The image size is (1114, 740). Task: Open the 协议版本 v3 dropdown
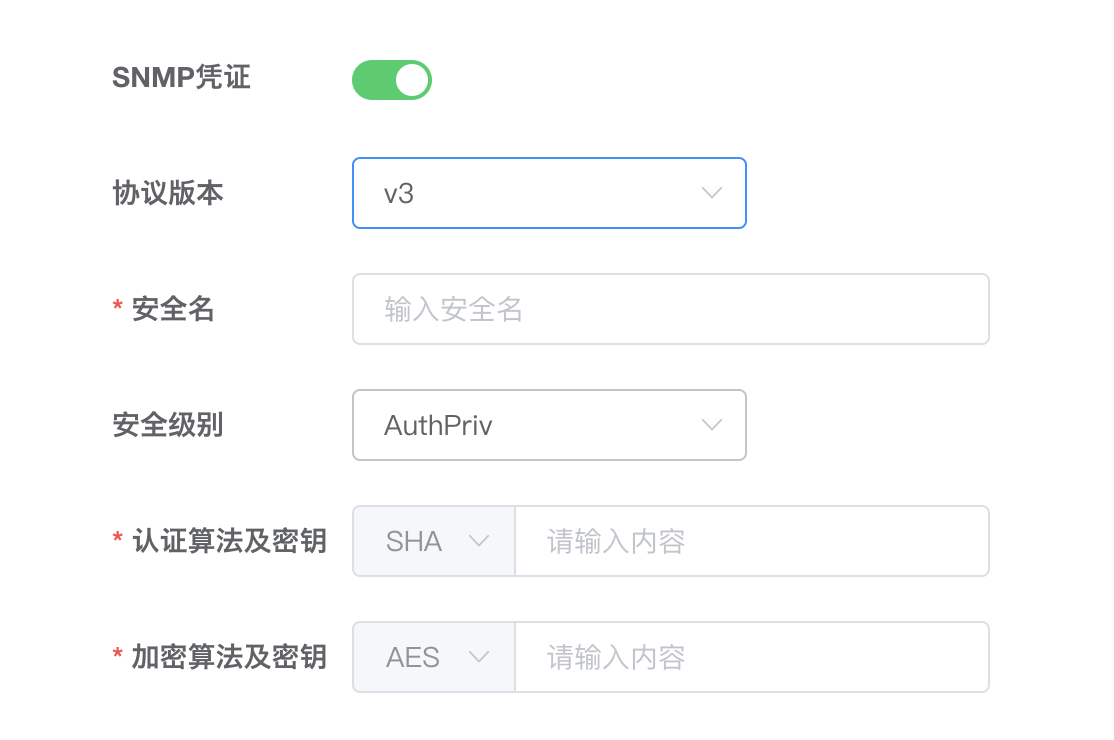click(x=549, y=193)
